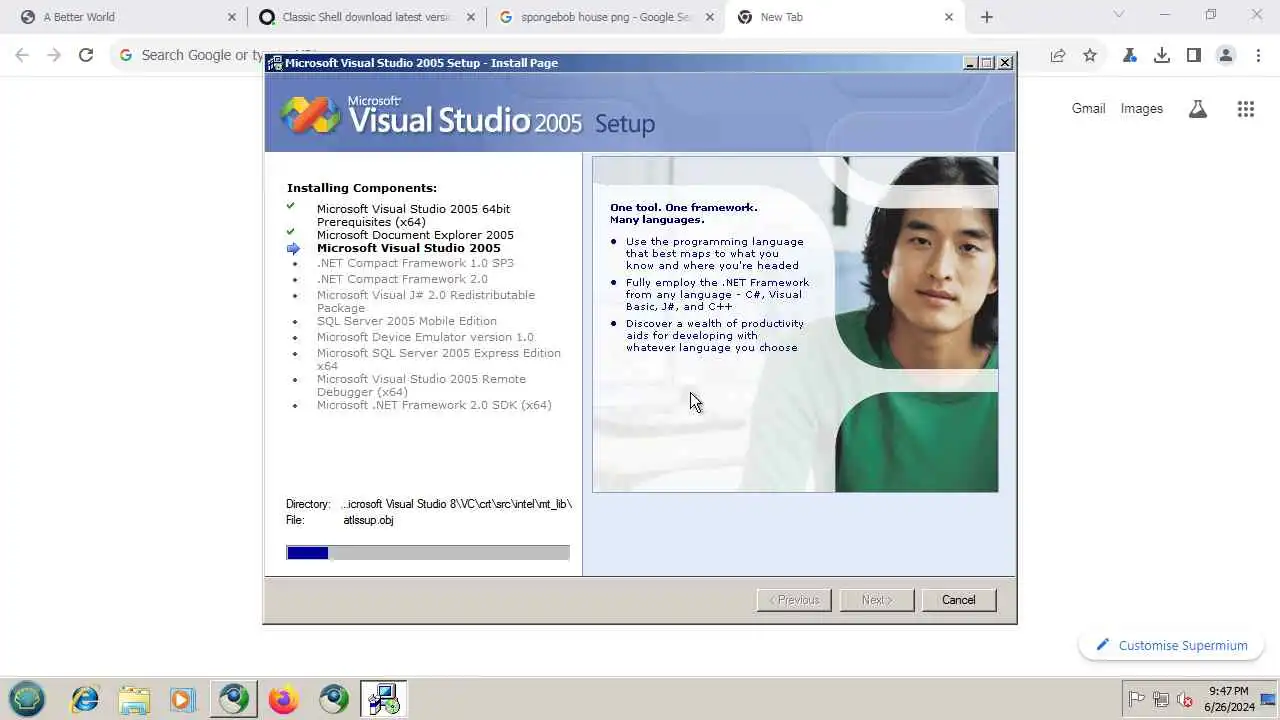Launch Internet Explorer from the taskbar

tap(85, 699)
